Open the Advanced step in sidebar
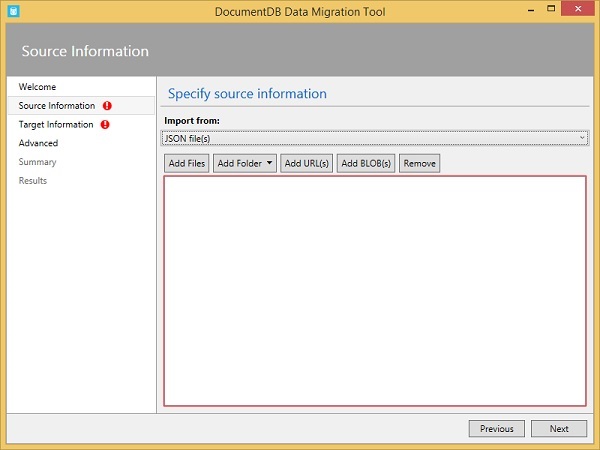The image size is (600, 450). click(x=39, y=143)
